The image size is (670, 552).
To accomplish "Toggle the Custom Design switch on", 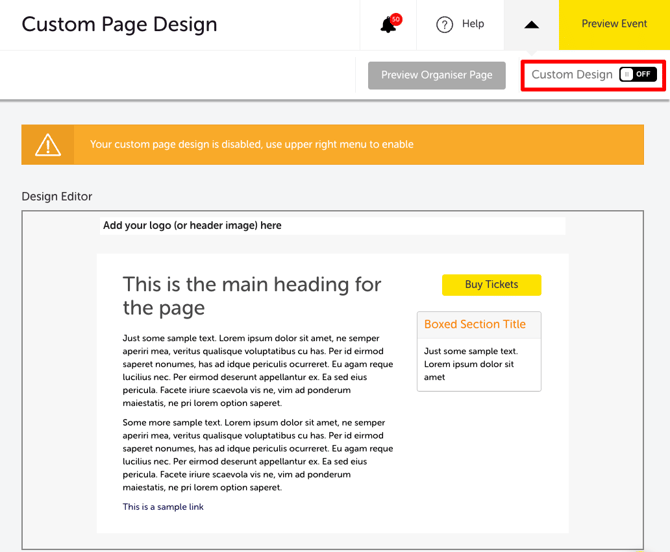I will (x=638, y=75).
